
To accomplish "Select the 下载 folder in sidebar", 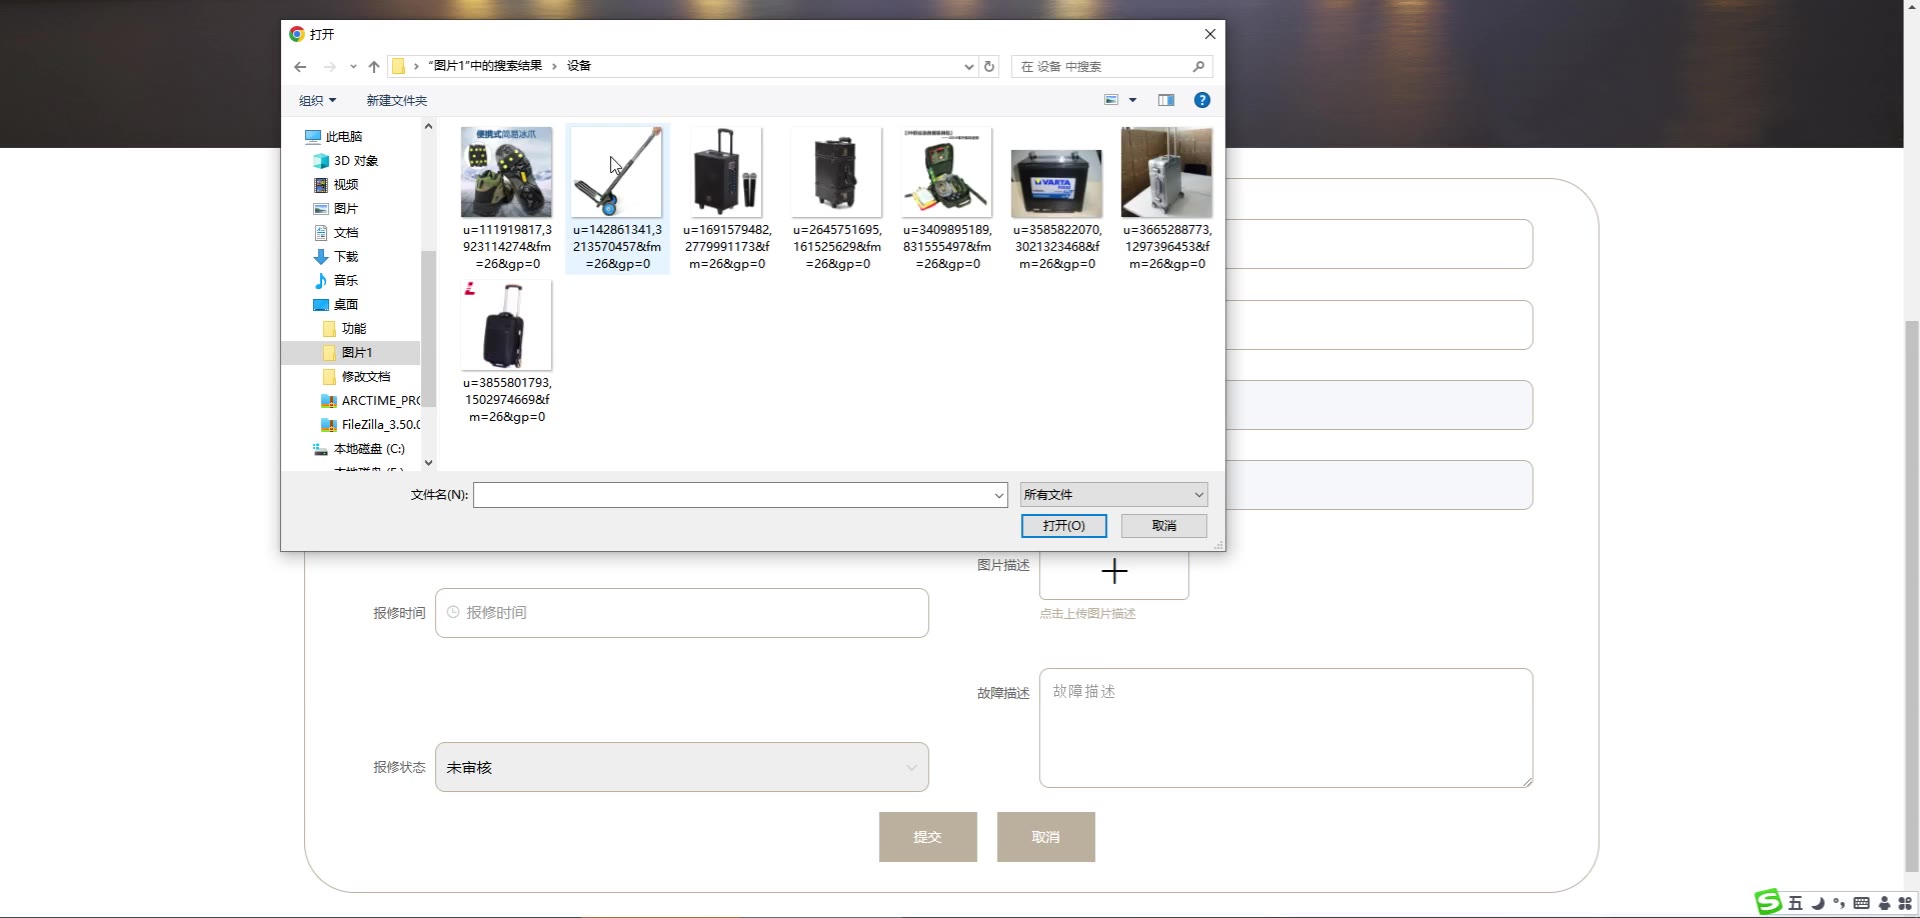I will pos(345,257).
